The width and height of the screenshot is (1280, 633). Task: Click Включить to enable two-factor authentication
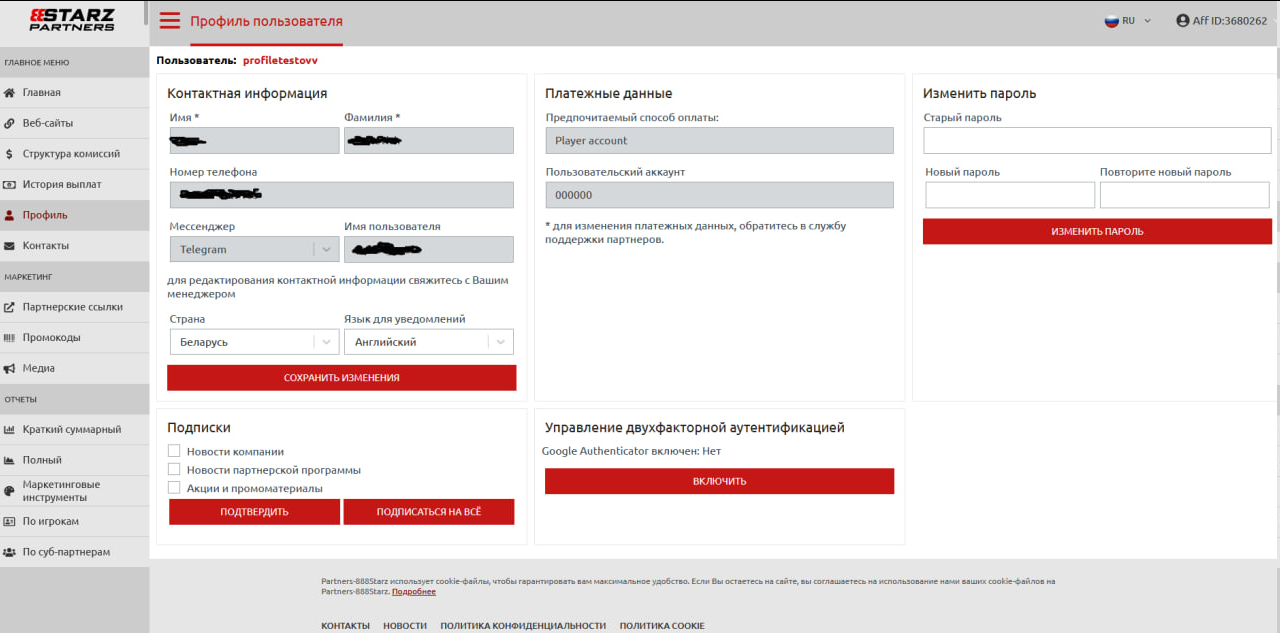coord(719,481)
